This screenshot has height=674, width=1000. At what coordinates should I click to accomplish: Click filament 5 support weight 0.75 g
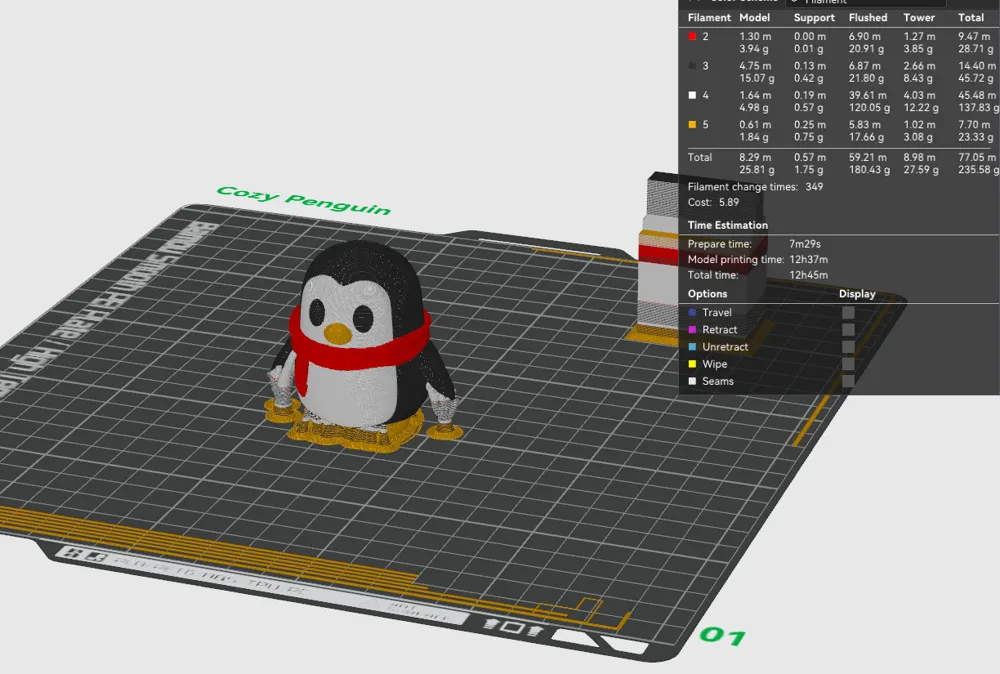[809, 137]
